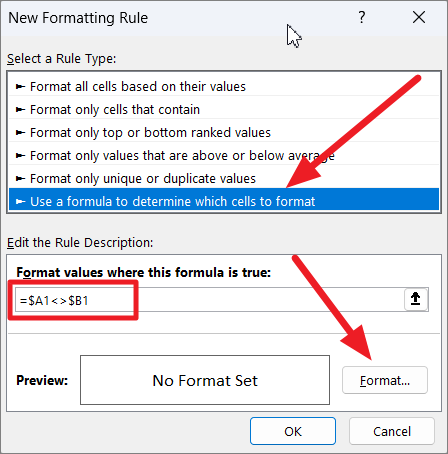Choose 'Format only values that are above or below average'
This screenshot has width=448, height=454.
[224, 156]
